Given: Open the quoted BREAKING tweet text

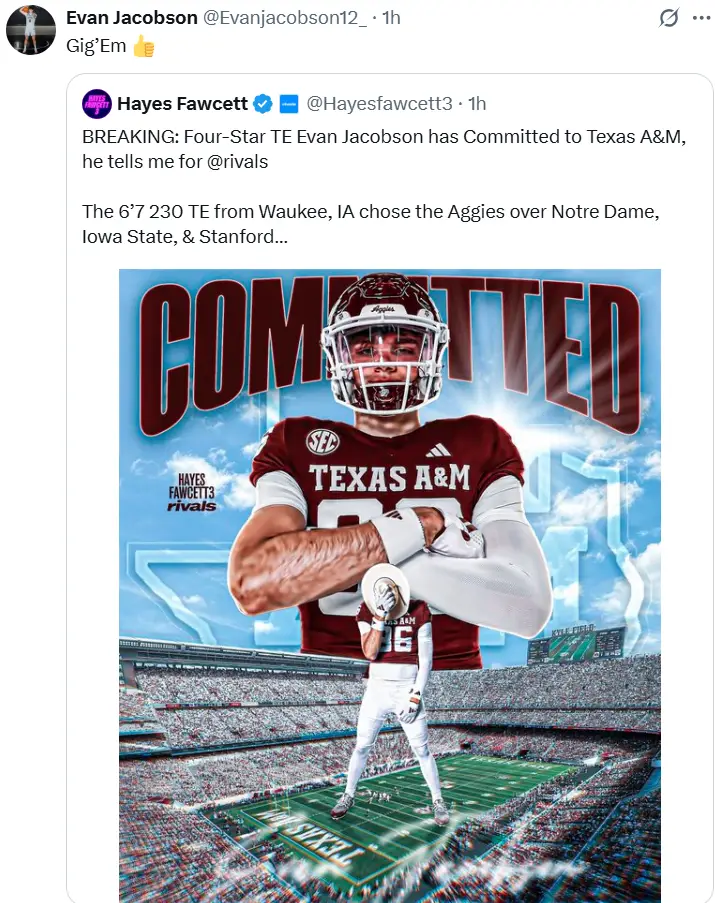Looking at the screenshot, I should tap(384, 187).
